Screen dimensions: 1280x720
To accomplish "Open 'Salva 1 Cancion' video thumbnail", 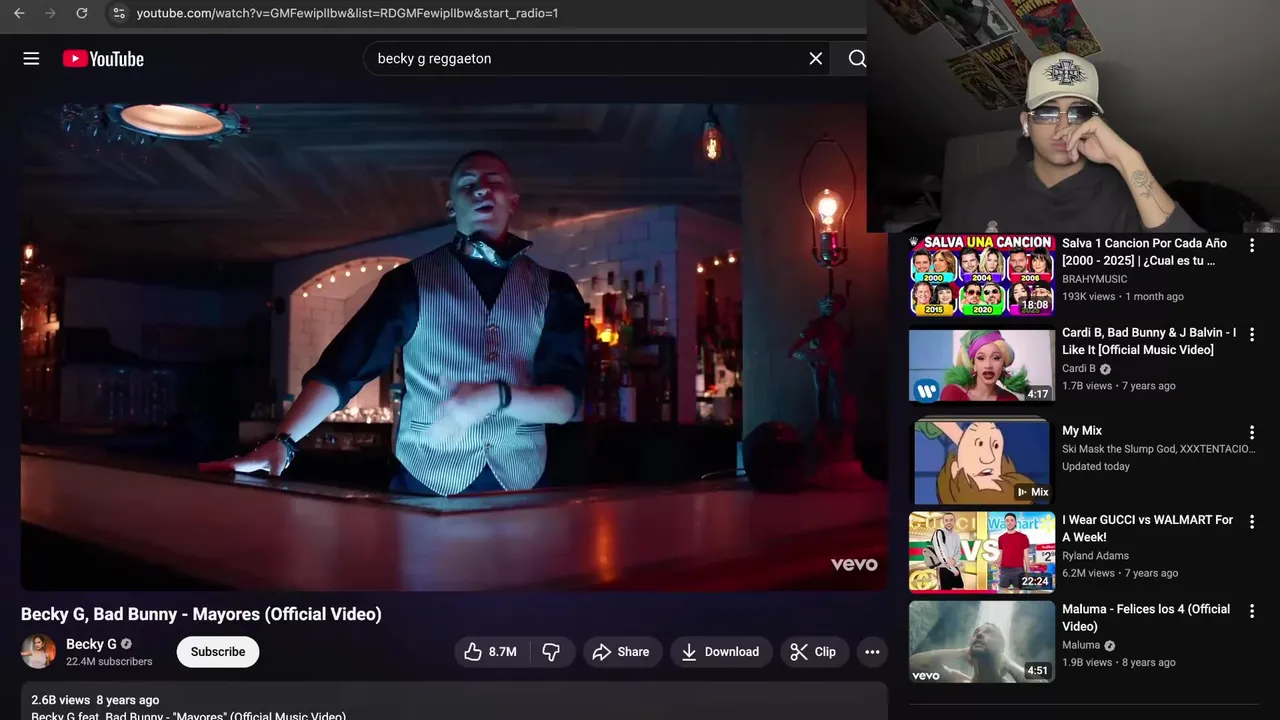I will pyautogui.click(x=982, y=275).
